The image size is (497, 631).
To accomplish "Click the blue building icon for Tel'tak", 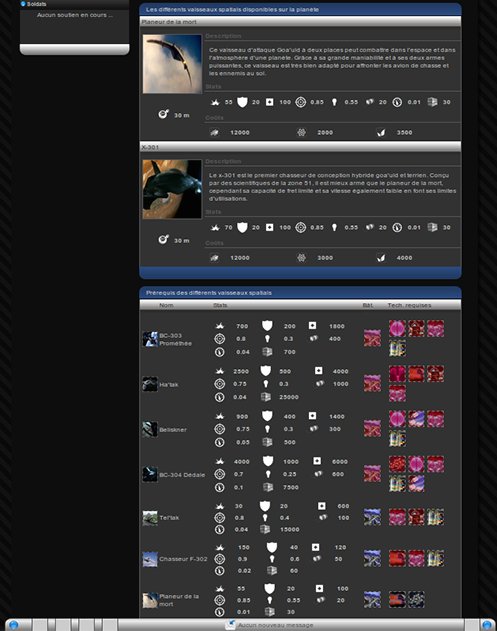I will pyautogui.click(x=372, y=517).
